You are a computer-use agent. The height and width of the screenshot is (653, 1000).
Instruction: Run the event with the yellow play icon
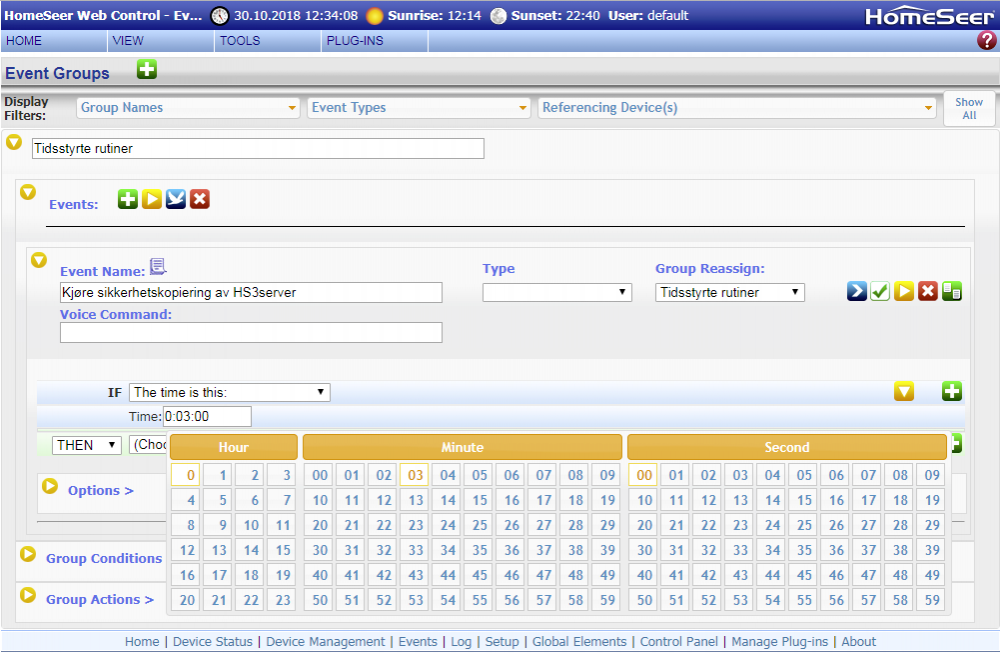(x=904, y=291)
